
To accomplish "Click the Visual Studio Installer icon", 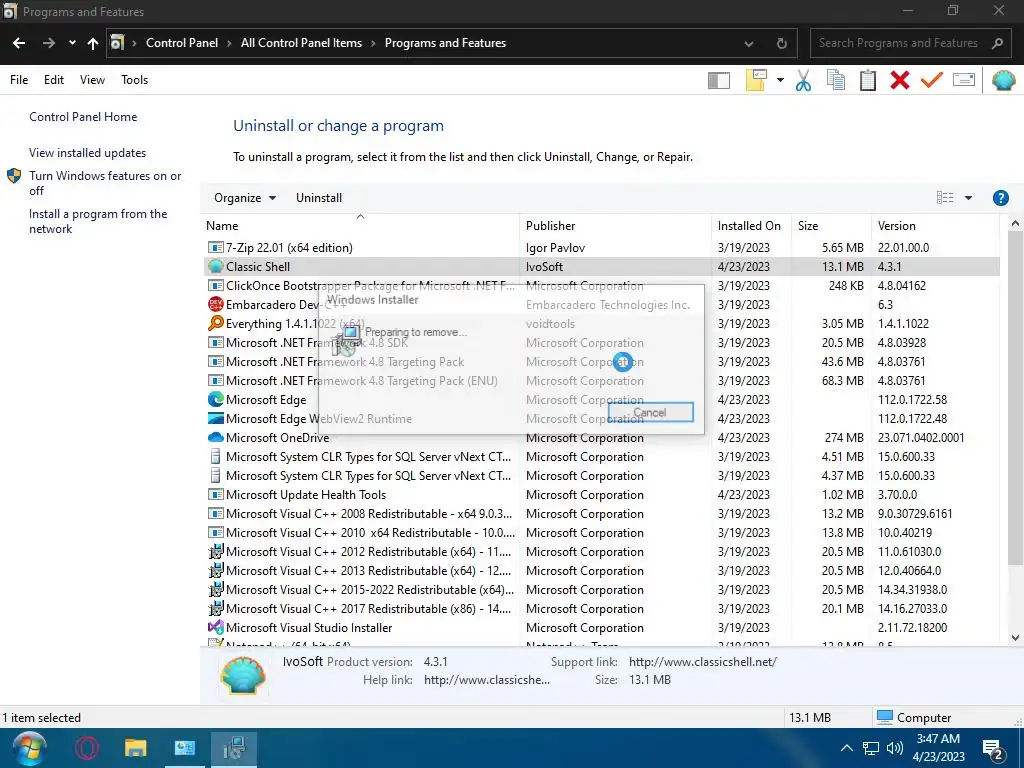I will point(215,627).
